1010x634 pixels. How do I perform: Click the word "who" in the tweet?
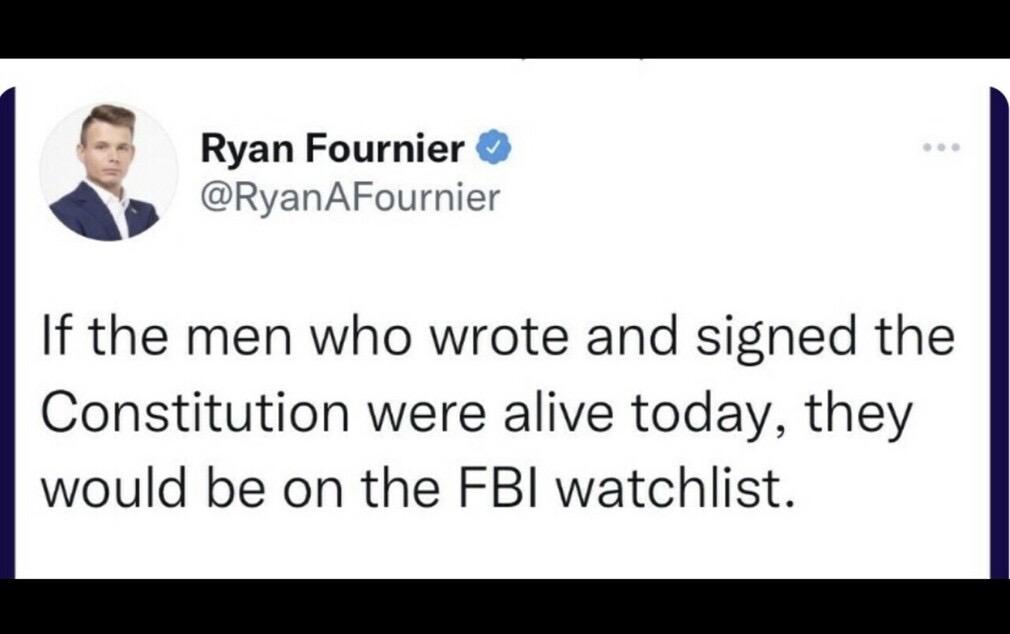click(x=375, y=341)
